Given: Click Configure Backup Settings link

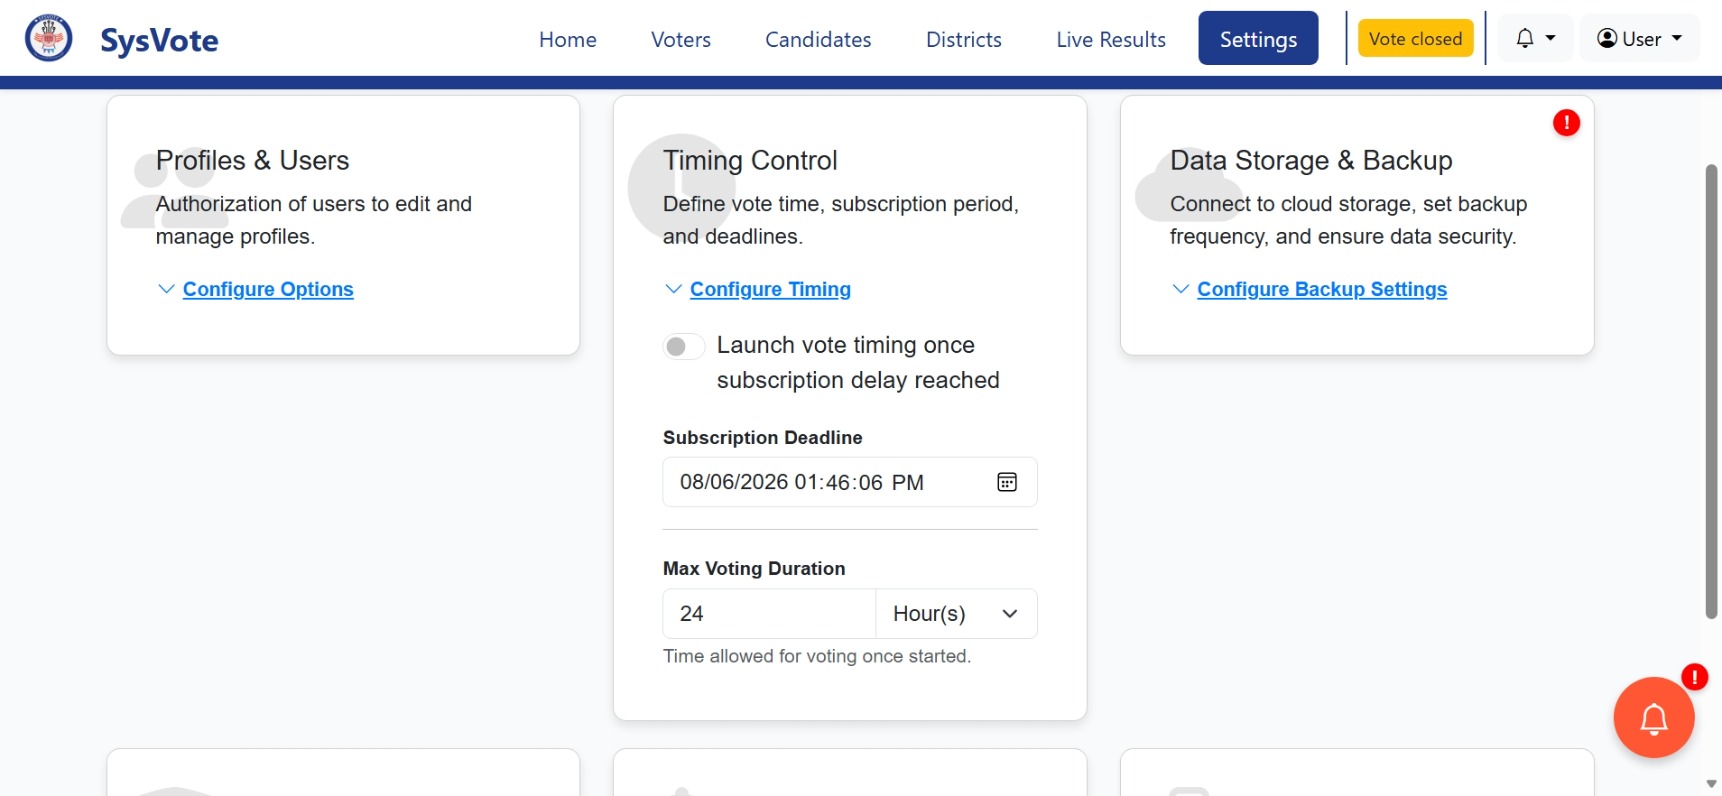Looking at the screenshot, I should pos(1322,289).
